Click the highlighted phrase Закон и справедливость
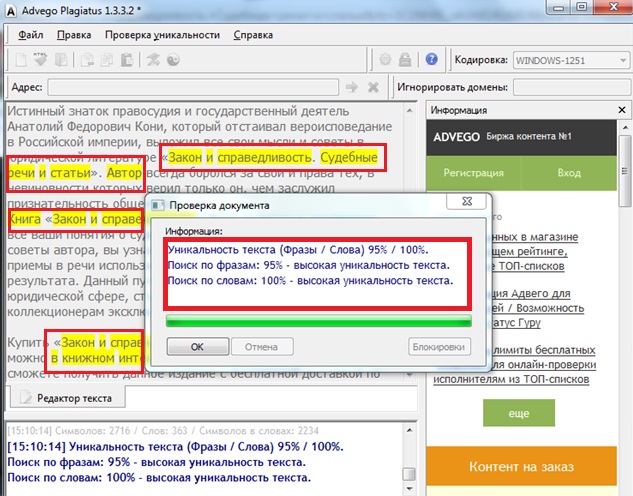 click(240, 157)
